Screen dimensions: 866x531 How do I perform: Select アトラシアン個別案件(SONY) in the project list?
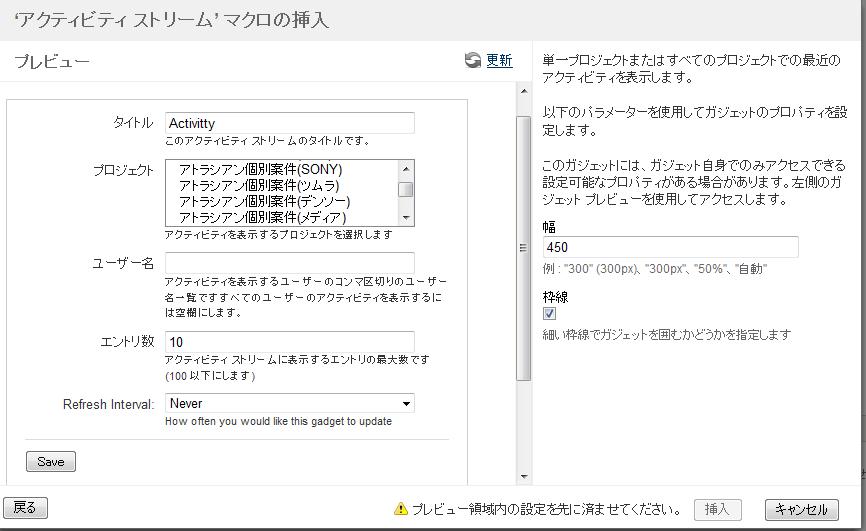click(260, 169)
